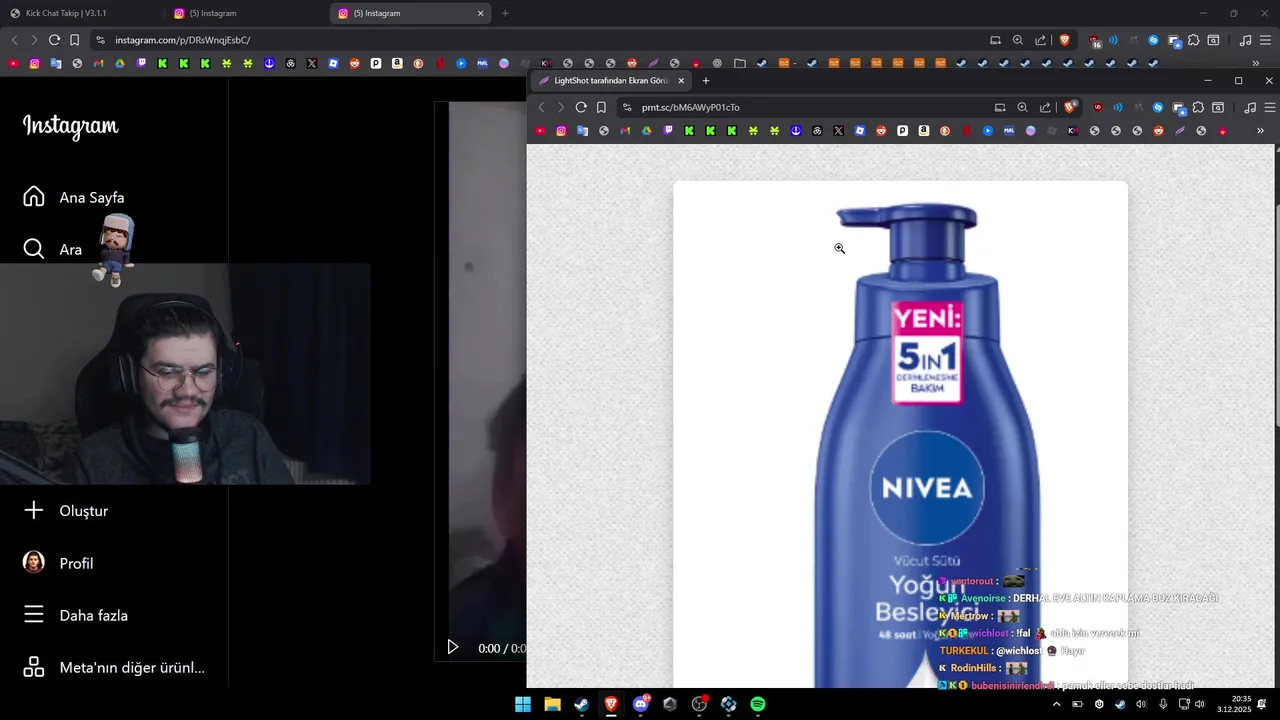Screen dimensions: 1280x720
Task: Open Brave menu in prnt.sc window
Action: 1271,107
